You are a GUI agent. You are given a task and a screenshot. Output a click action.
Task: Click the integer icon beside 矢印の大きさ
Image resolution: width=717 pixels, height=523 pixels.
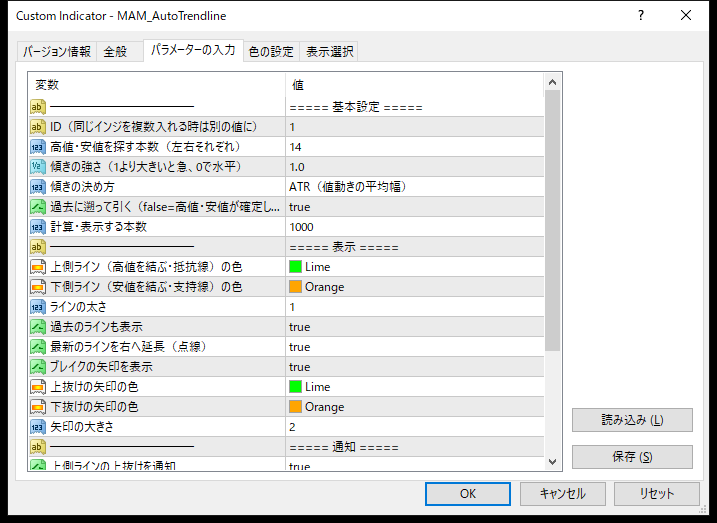click(x=38, y=427)
